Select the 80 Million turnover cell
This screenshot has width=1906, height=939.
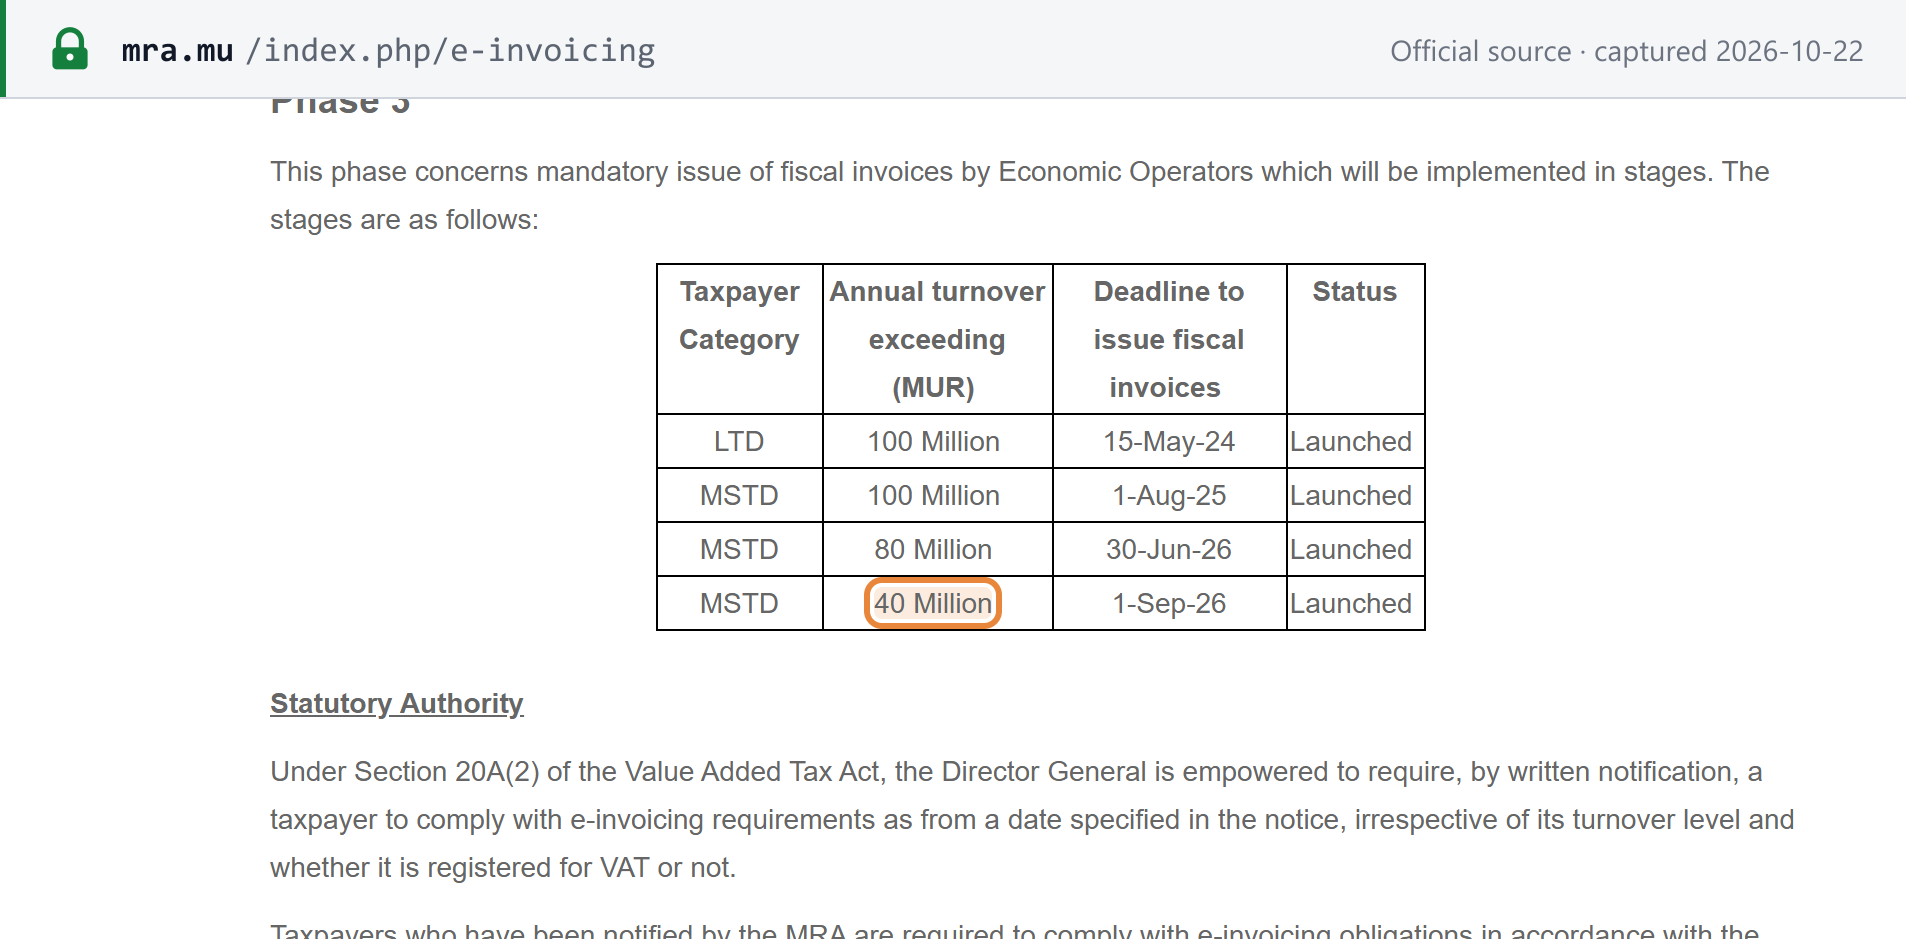tap(937, 549)
